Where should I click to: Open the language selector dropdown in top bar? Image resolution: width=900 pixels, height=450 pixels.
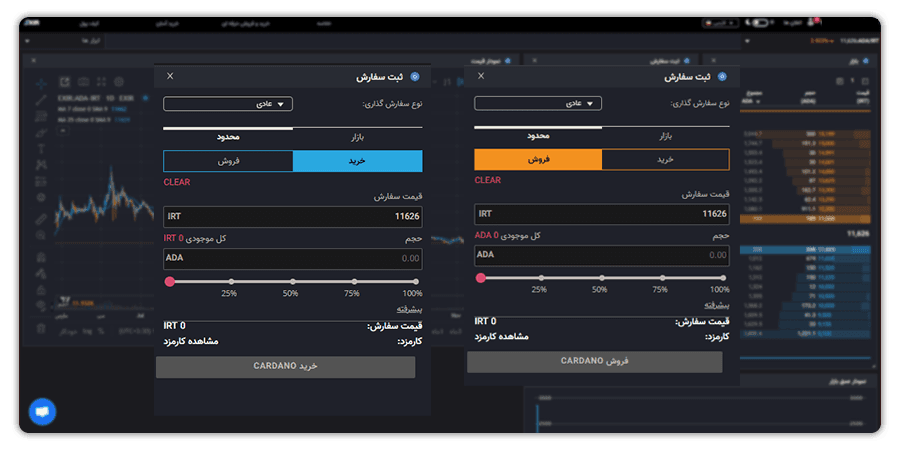[x=720, y=23]
